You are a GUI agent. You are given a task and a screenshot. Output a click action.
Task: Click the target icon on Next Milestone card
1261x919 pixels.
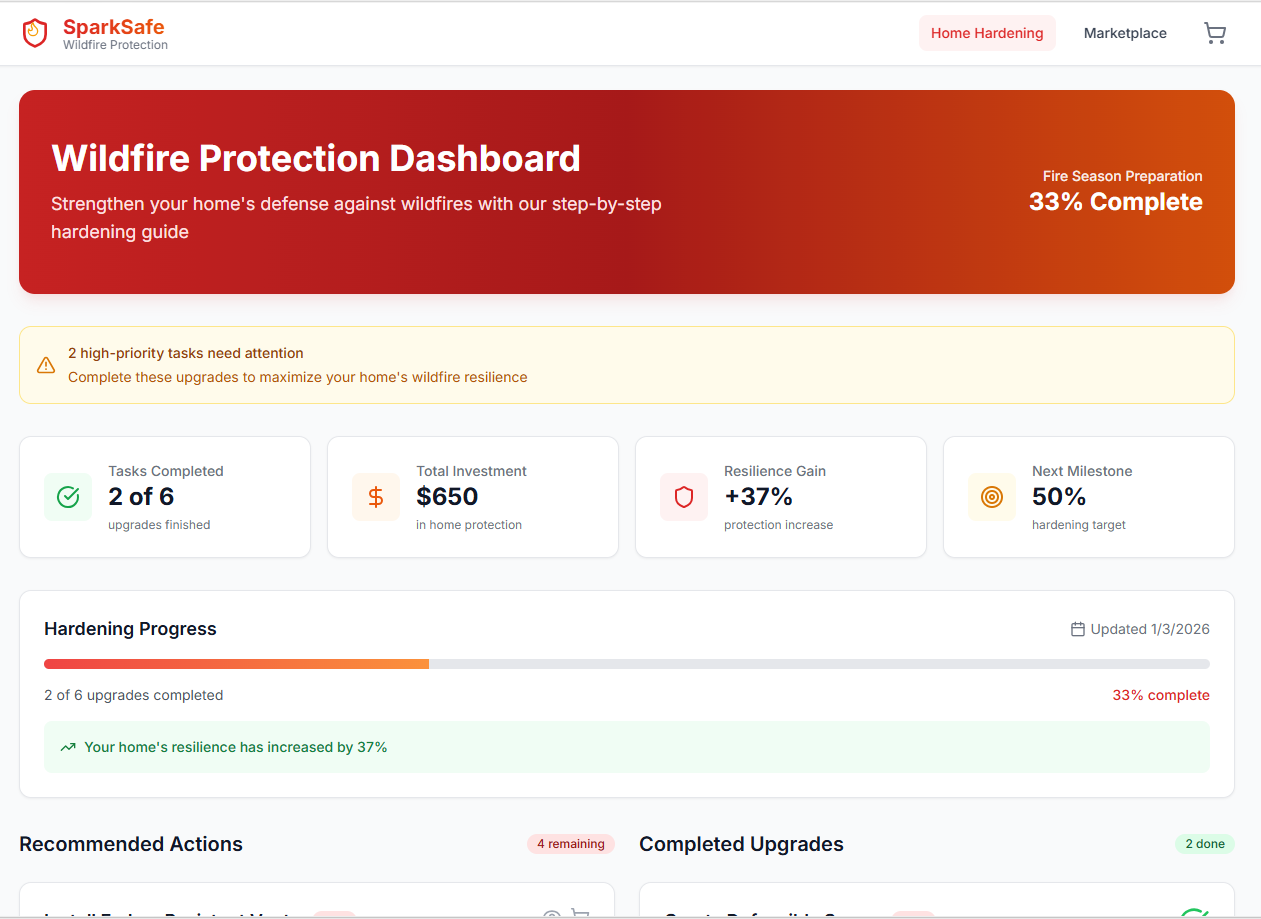click(x=991, y=496)
